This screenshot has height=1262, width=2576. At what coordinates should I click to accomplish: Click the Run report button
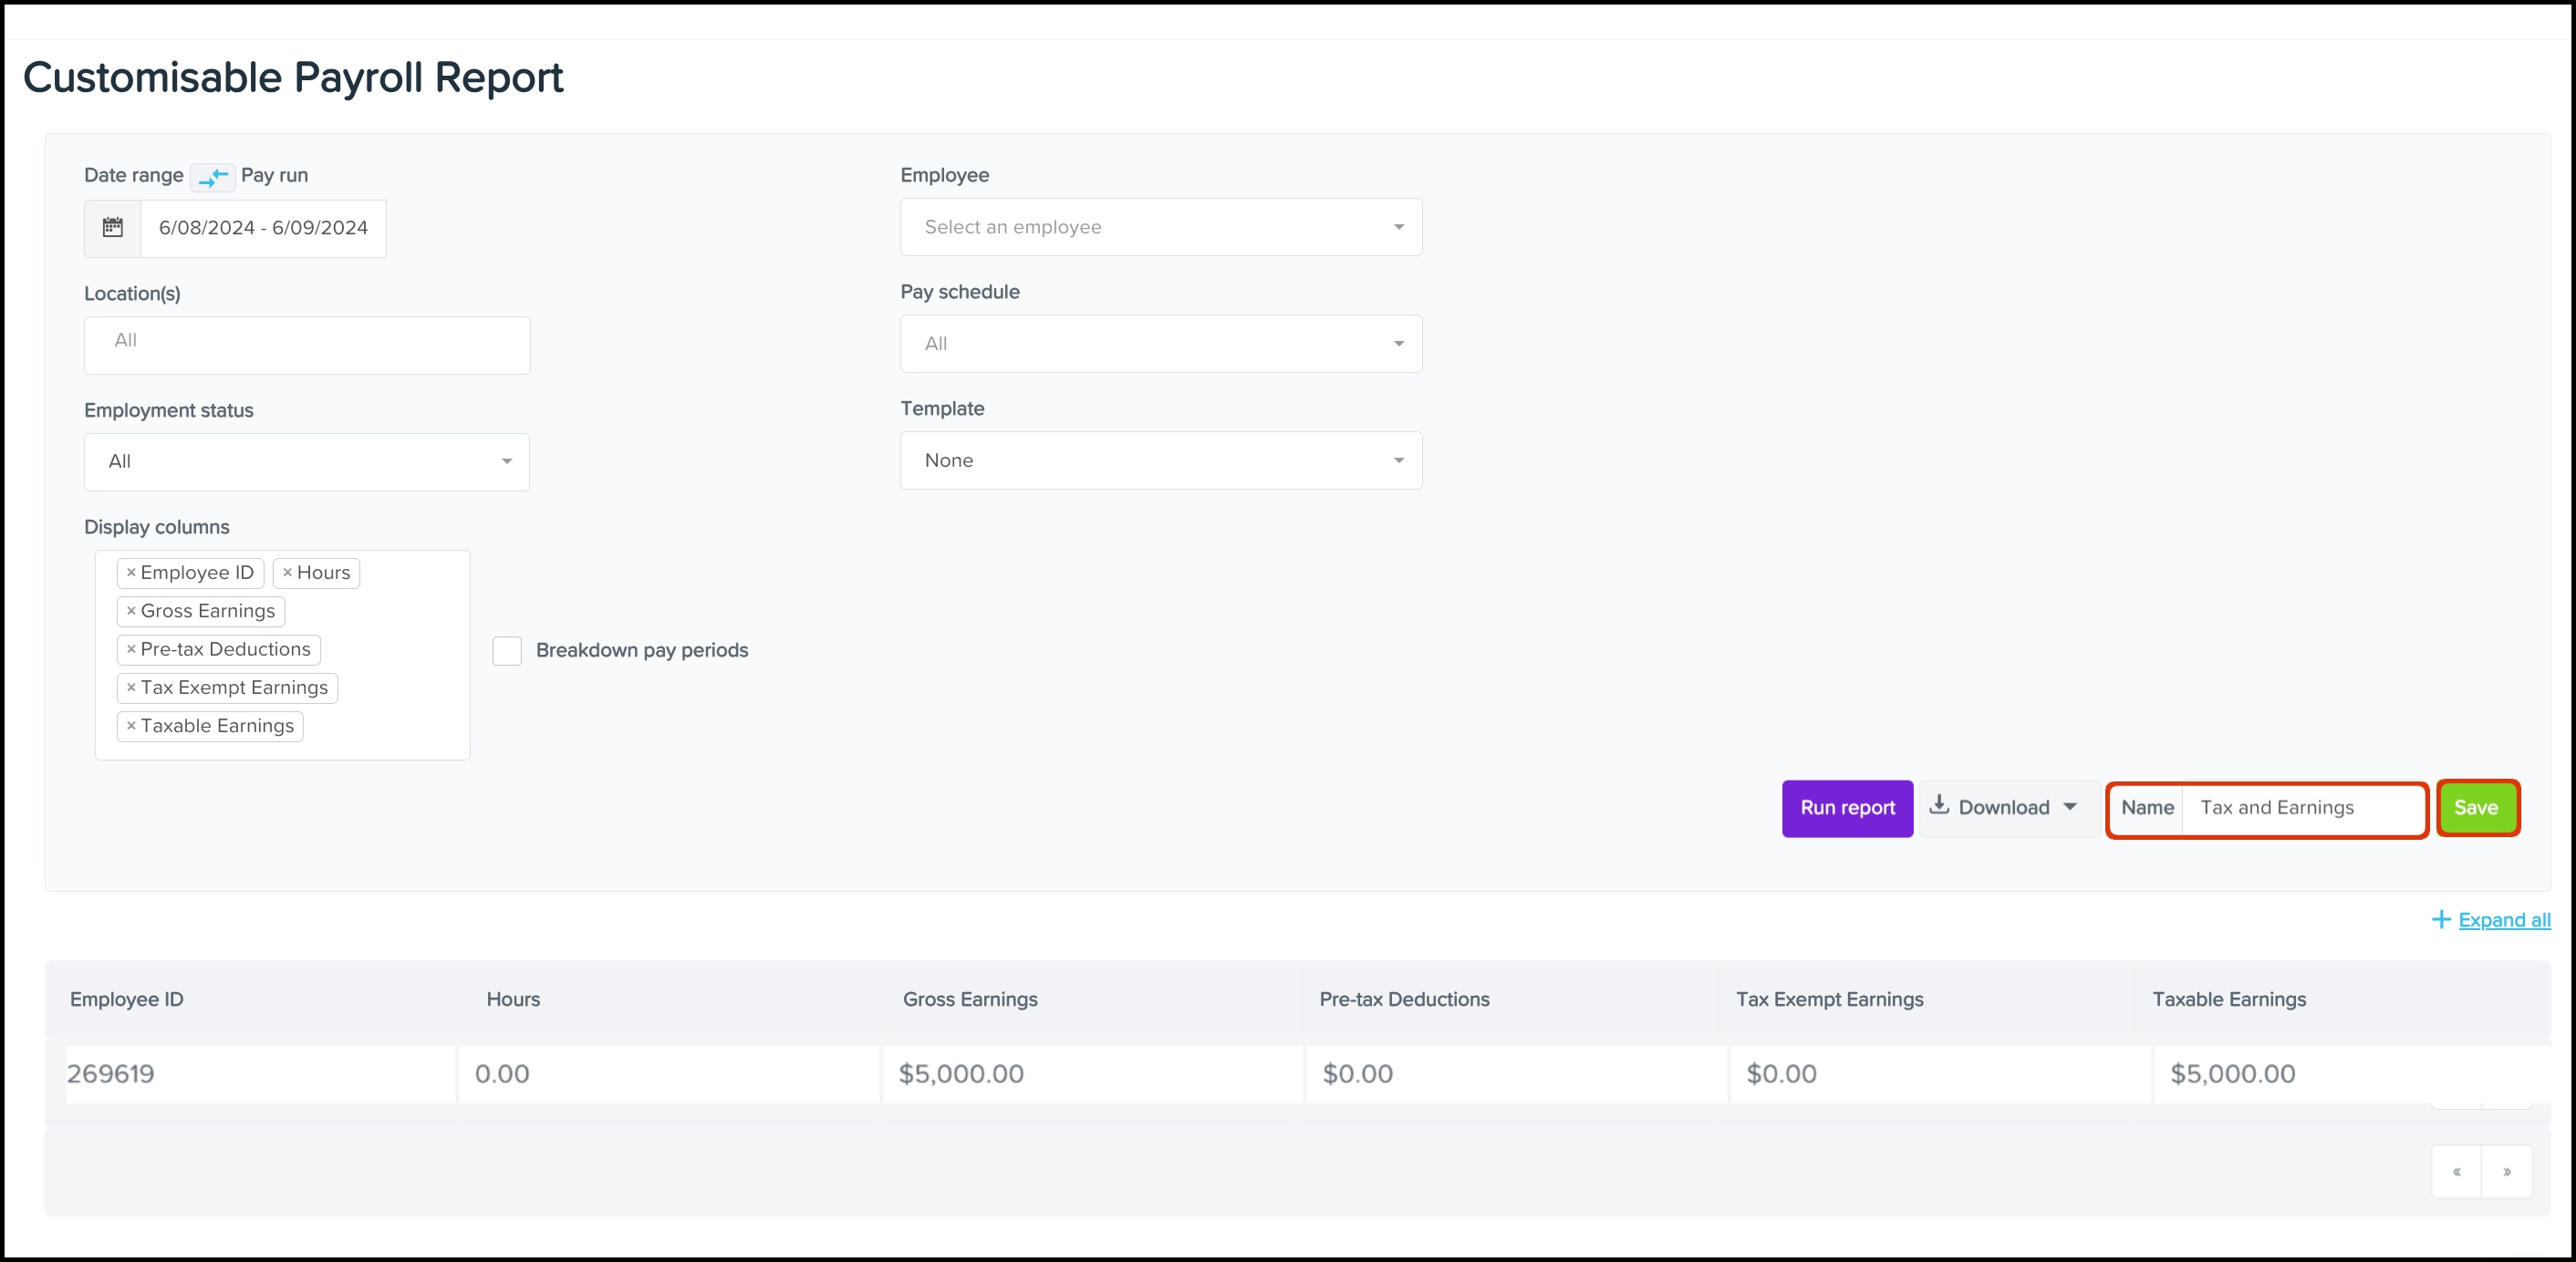click(x=1847, y=808)
